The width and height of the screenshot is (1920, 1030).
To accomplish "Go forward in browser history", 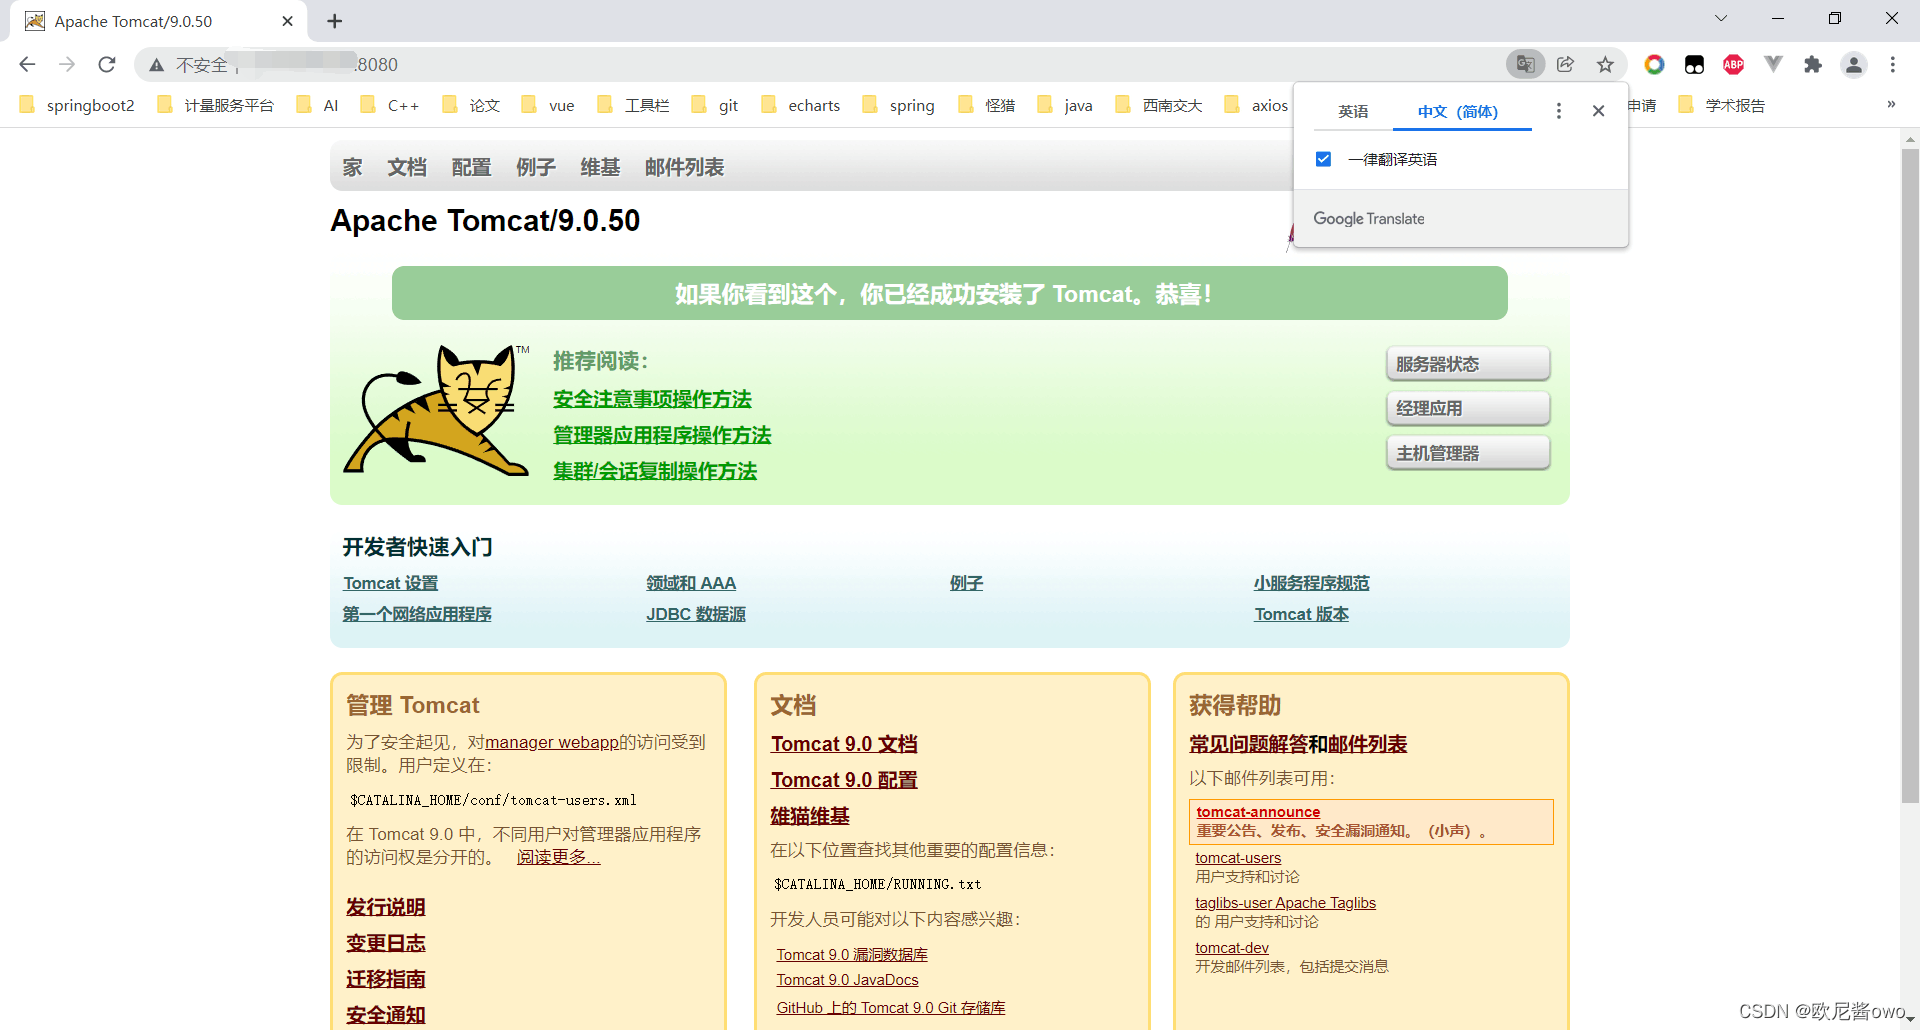I will (67, 65).
